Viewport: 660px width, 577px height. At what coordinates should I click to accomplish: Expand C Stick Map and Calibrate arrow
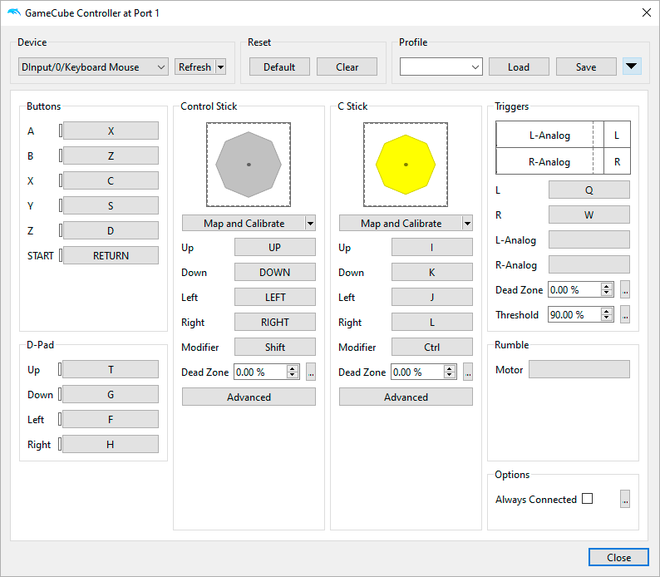pyautogui.click(x=467, y=223)
